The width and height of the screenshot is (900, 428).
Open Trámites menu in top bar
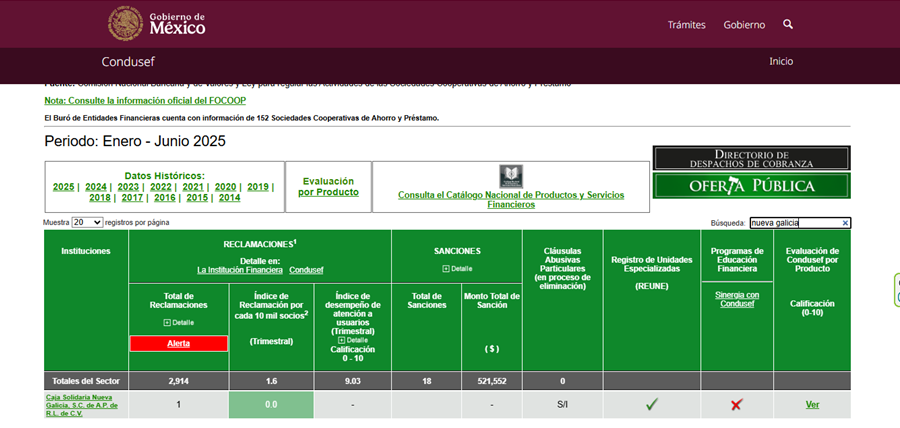(x=686, y=25)
